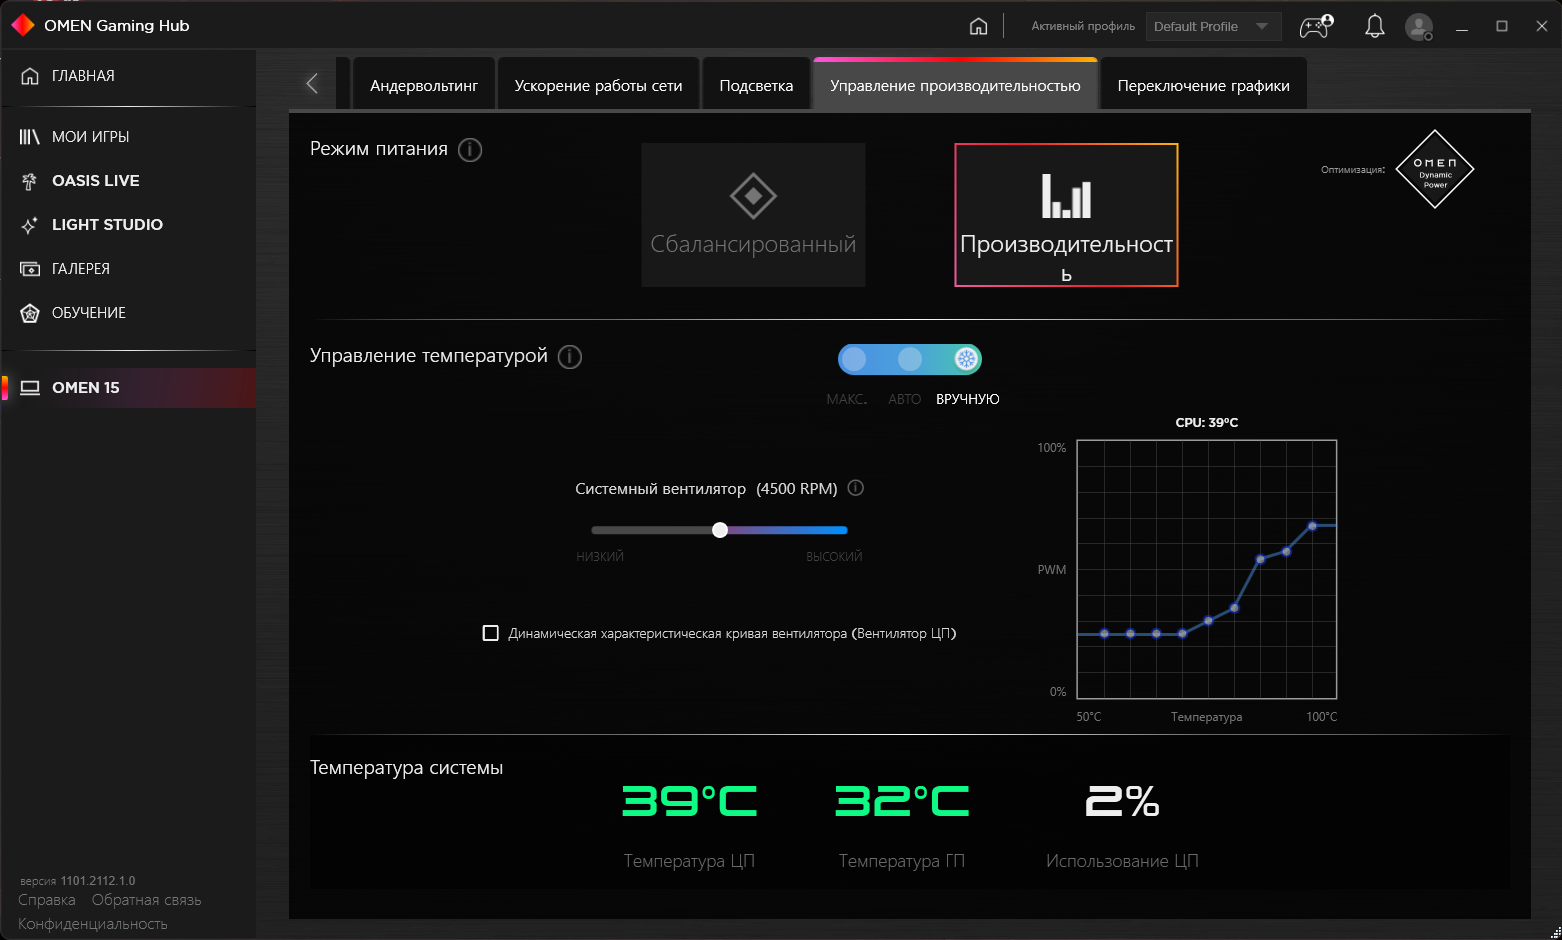Select the Производительность power mode
Screen dimensions: 1562x940
point(1066,215)
